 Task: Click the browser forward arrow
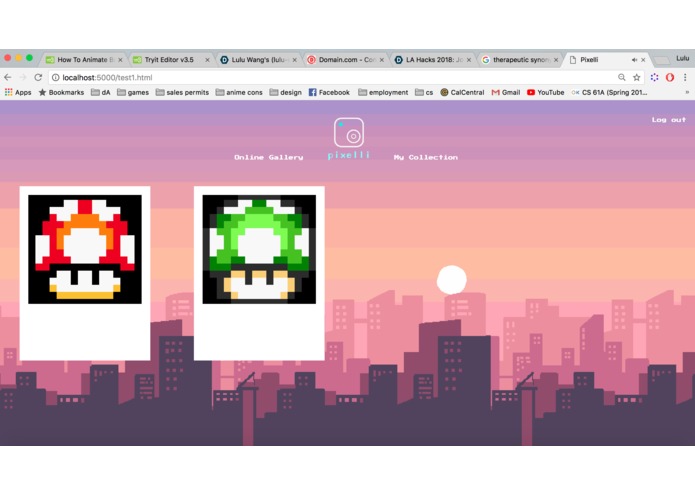point(23,78)
